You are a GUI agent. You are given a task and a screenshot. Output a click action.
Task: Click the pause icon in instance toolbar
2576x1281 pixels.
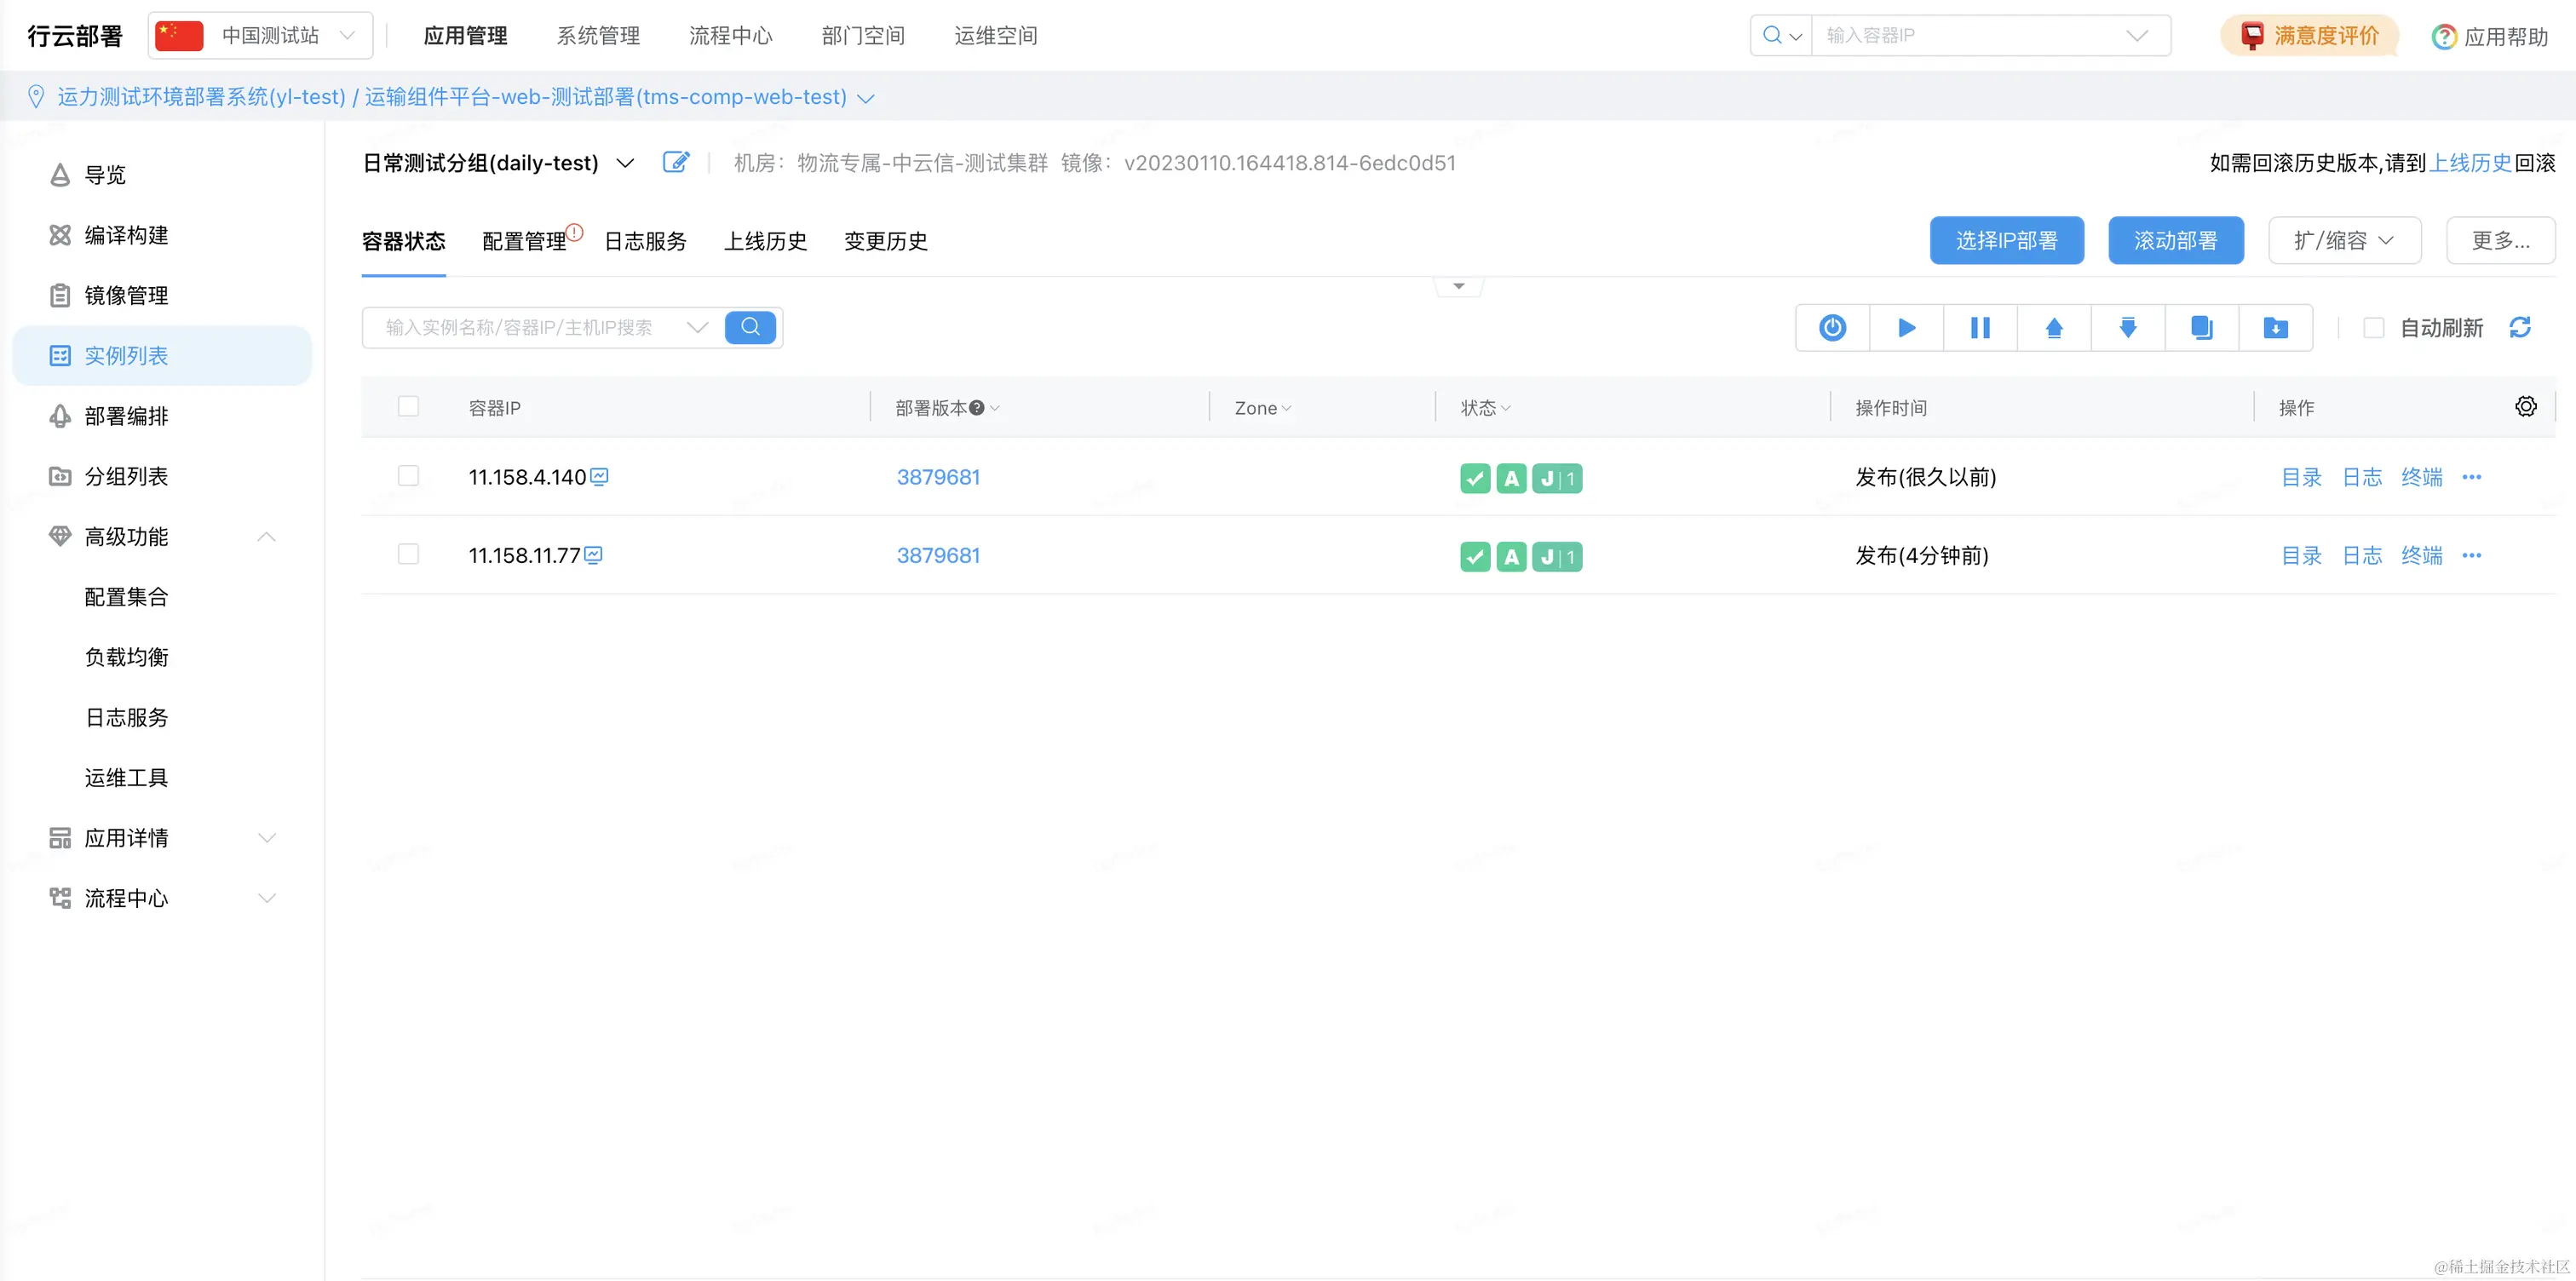coord(1979,327)
